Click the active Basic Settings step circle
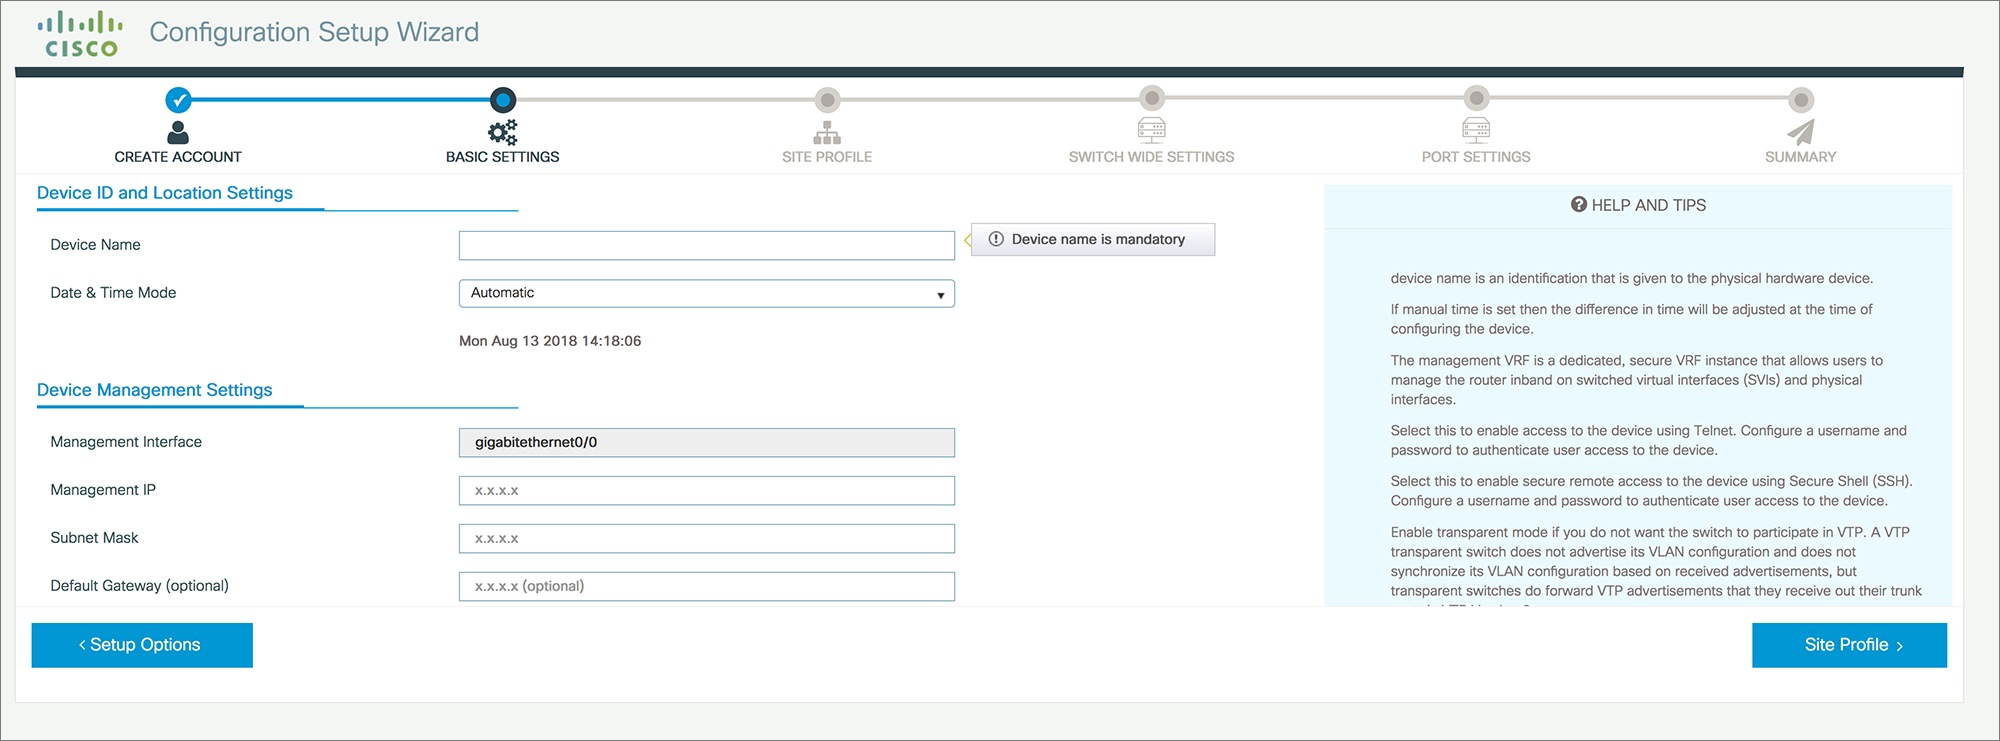This screenshot has height=741, width=2000. point(503,100)
